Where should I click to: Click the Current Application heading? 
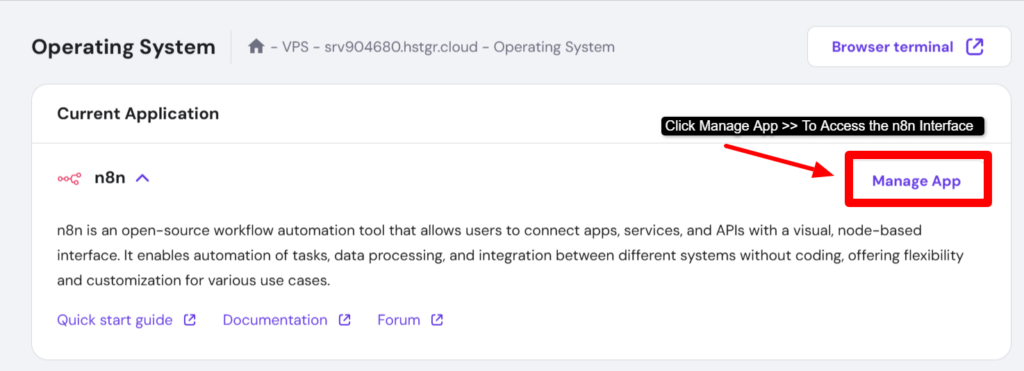coord(138,114)
